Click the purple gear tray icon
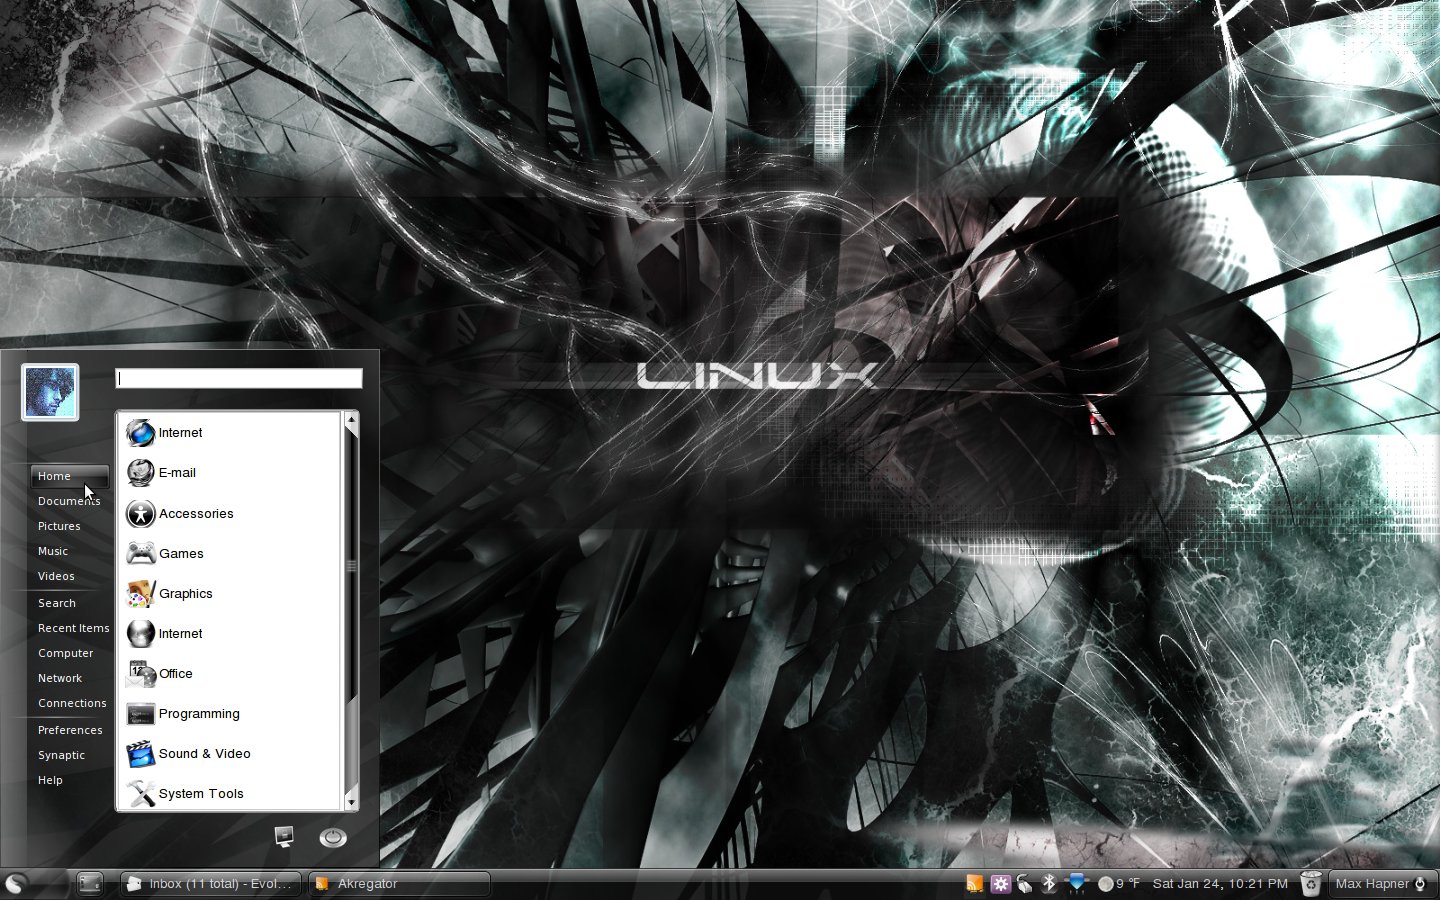 pos(1000,884)
